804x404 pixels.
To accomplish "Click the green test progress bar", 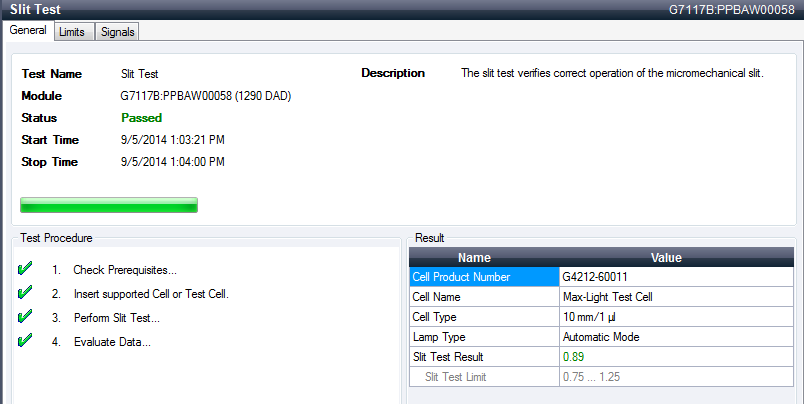I will tap(109, 205).
